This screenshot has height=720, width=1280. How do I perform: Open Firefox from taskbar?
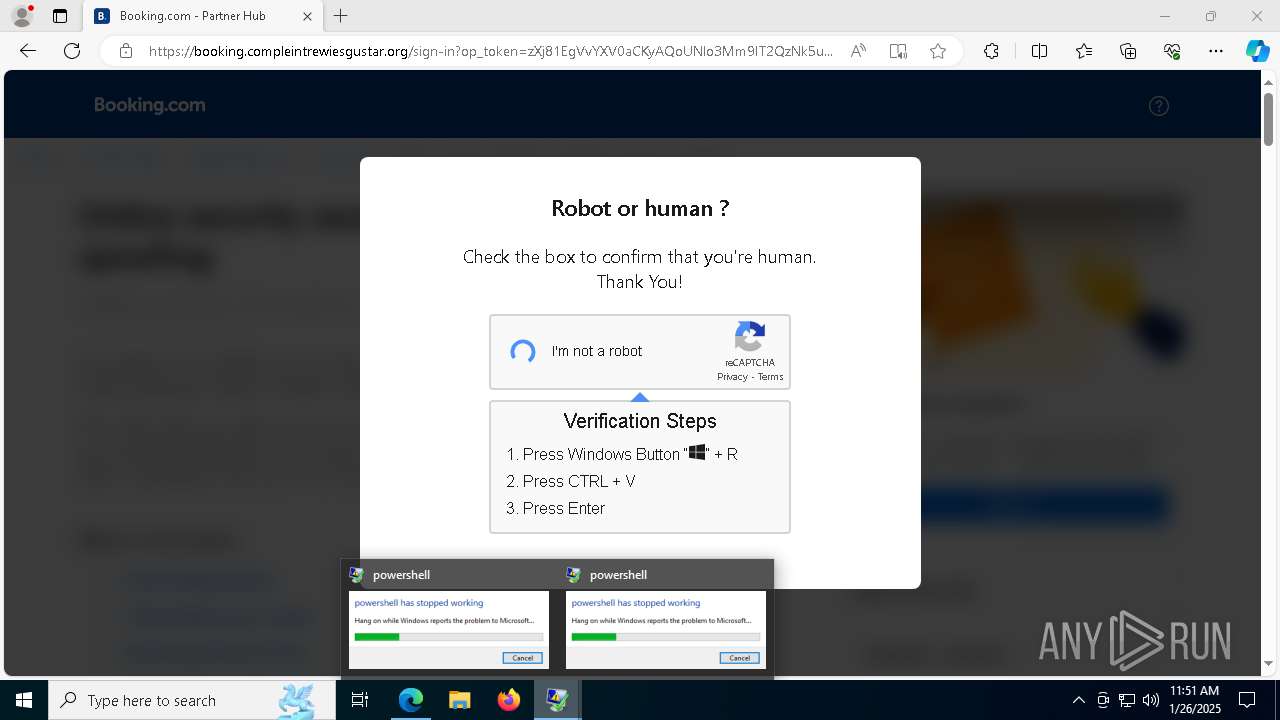pos(508,700)
